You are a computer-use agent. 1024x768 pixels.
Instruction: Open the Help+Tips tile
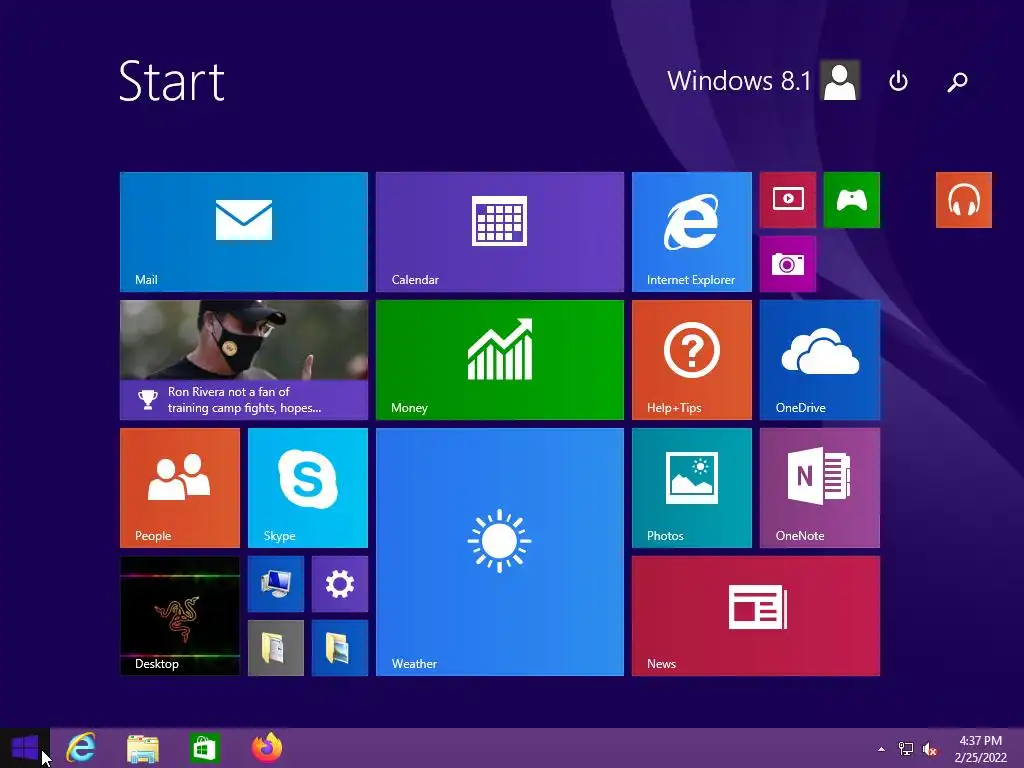point(692,360)
